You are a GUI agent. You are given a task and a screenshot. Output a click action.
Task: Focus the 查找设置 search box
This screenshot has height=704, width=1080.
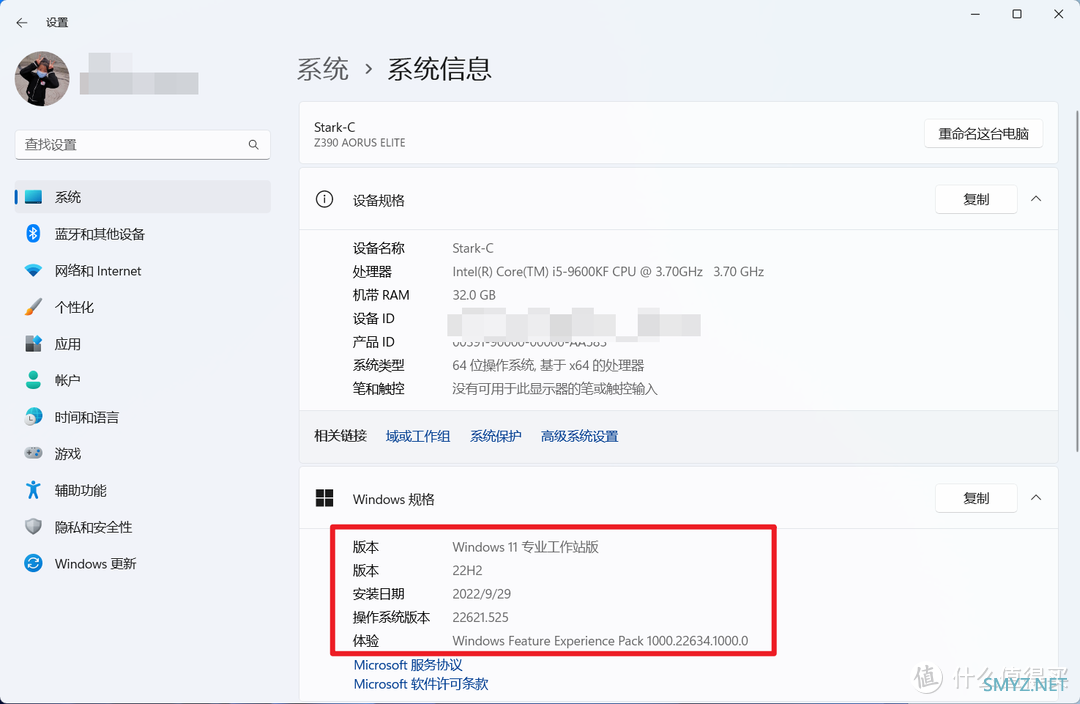pos(143,145)
